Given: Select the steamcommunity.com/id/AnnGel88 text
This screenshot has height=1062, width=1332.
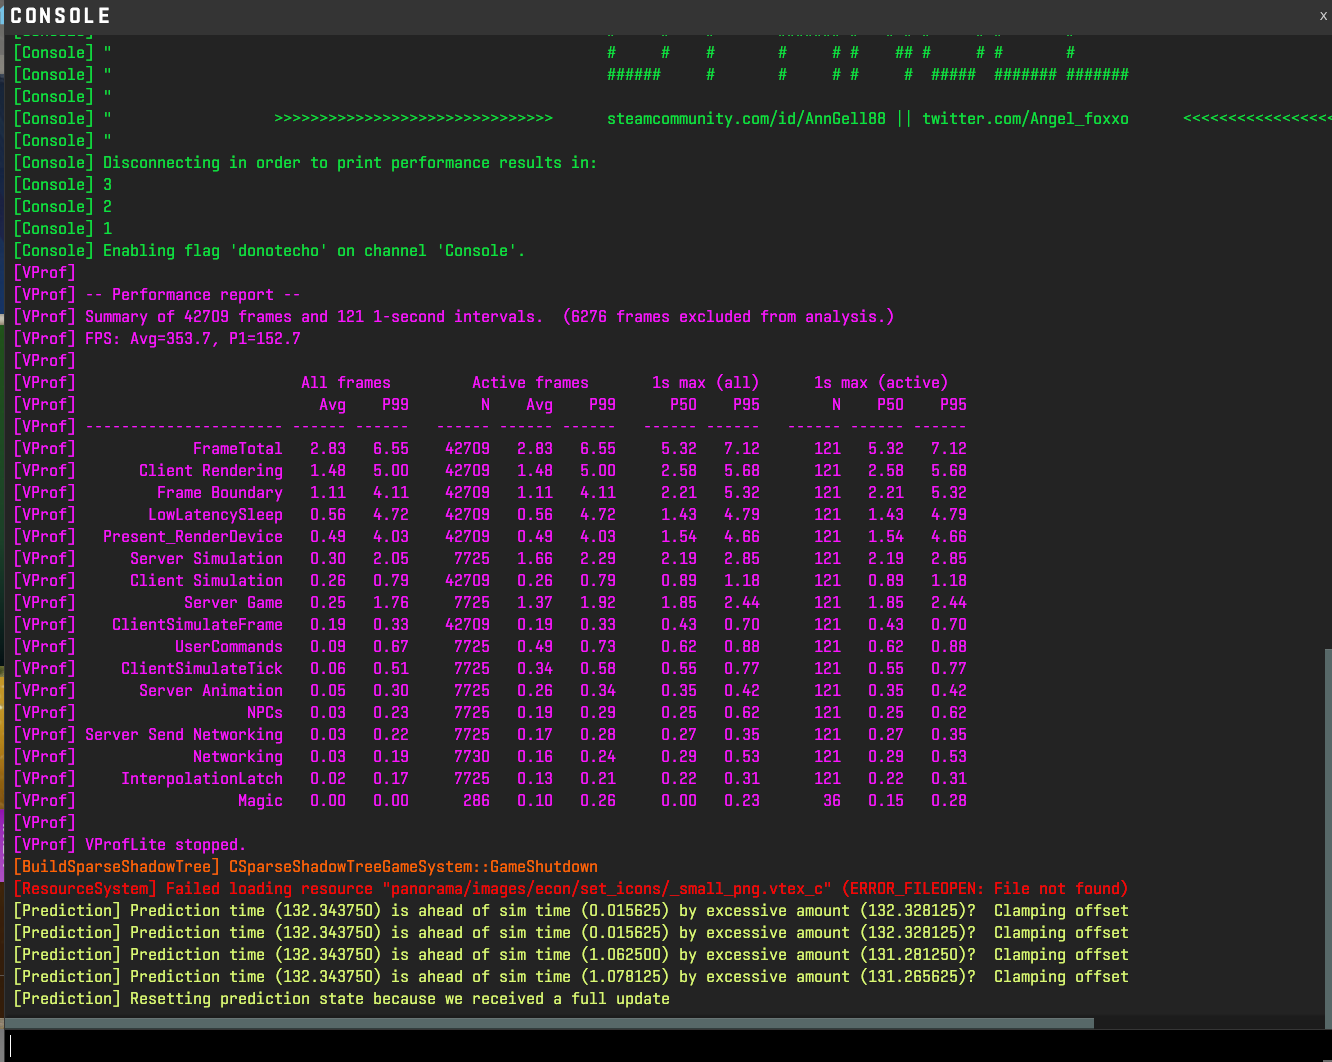Looking at the screenshot, I should point(746,119).
